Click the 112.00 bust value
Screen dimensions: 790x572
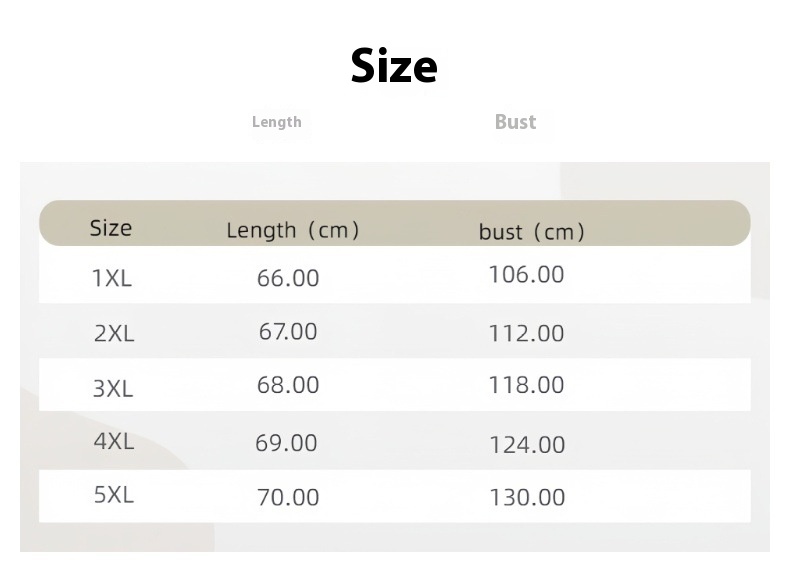(x=526, y=334)
